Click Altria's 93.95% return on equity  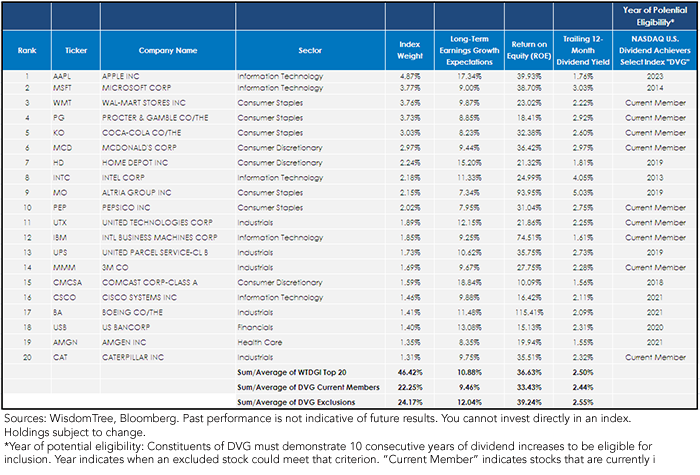coord(529,193)
